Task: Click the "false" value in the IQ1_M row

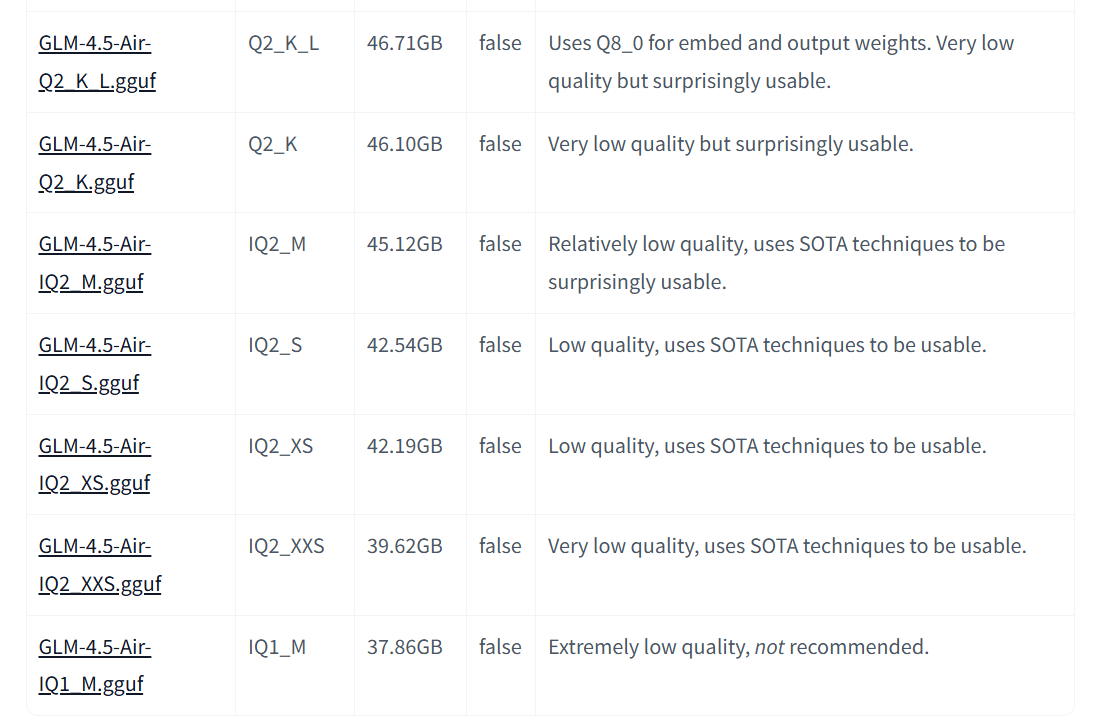Action: (x=500, y=647)
